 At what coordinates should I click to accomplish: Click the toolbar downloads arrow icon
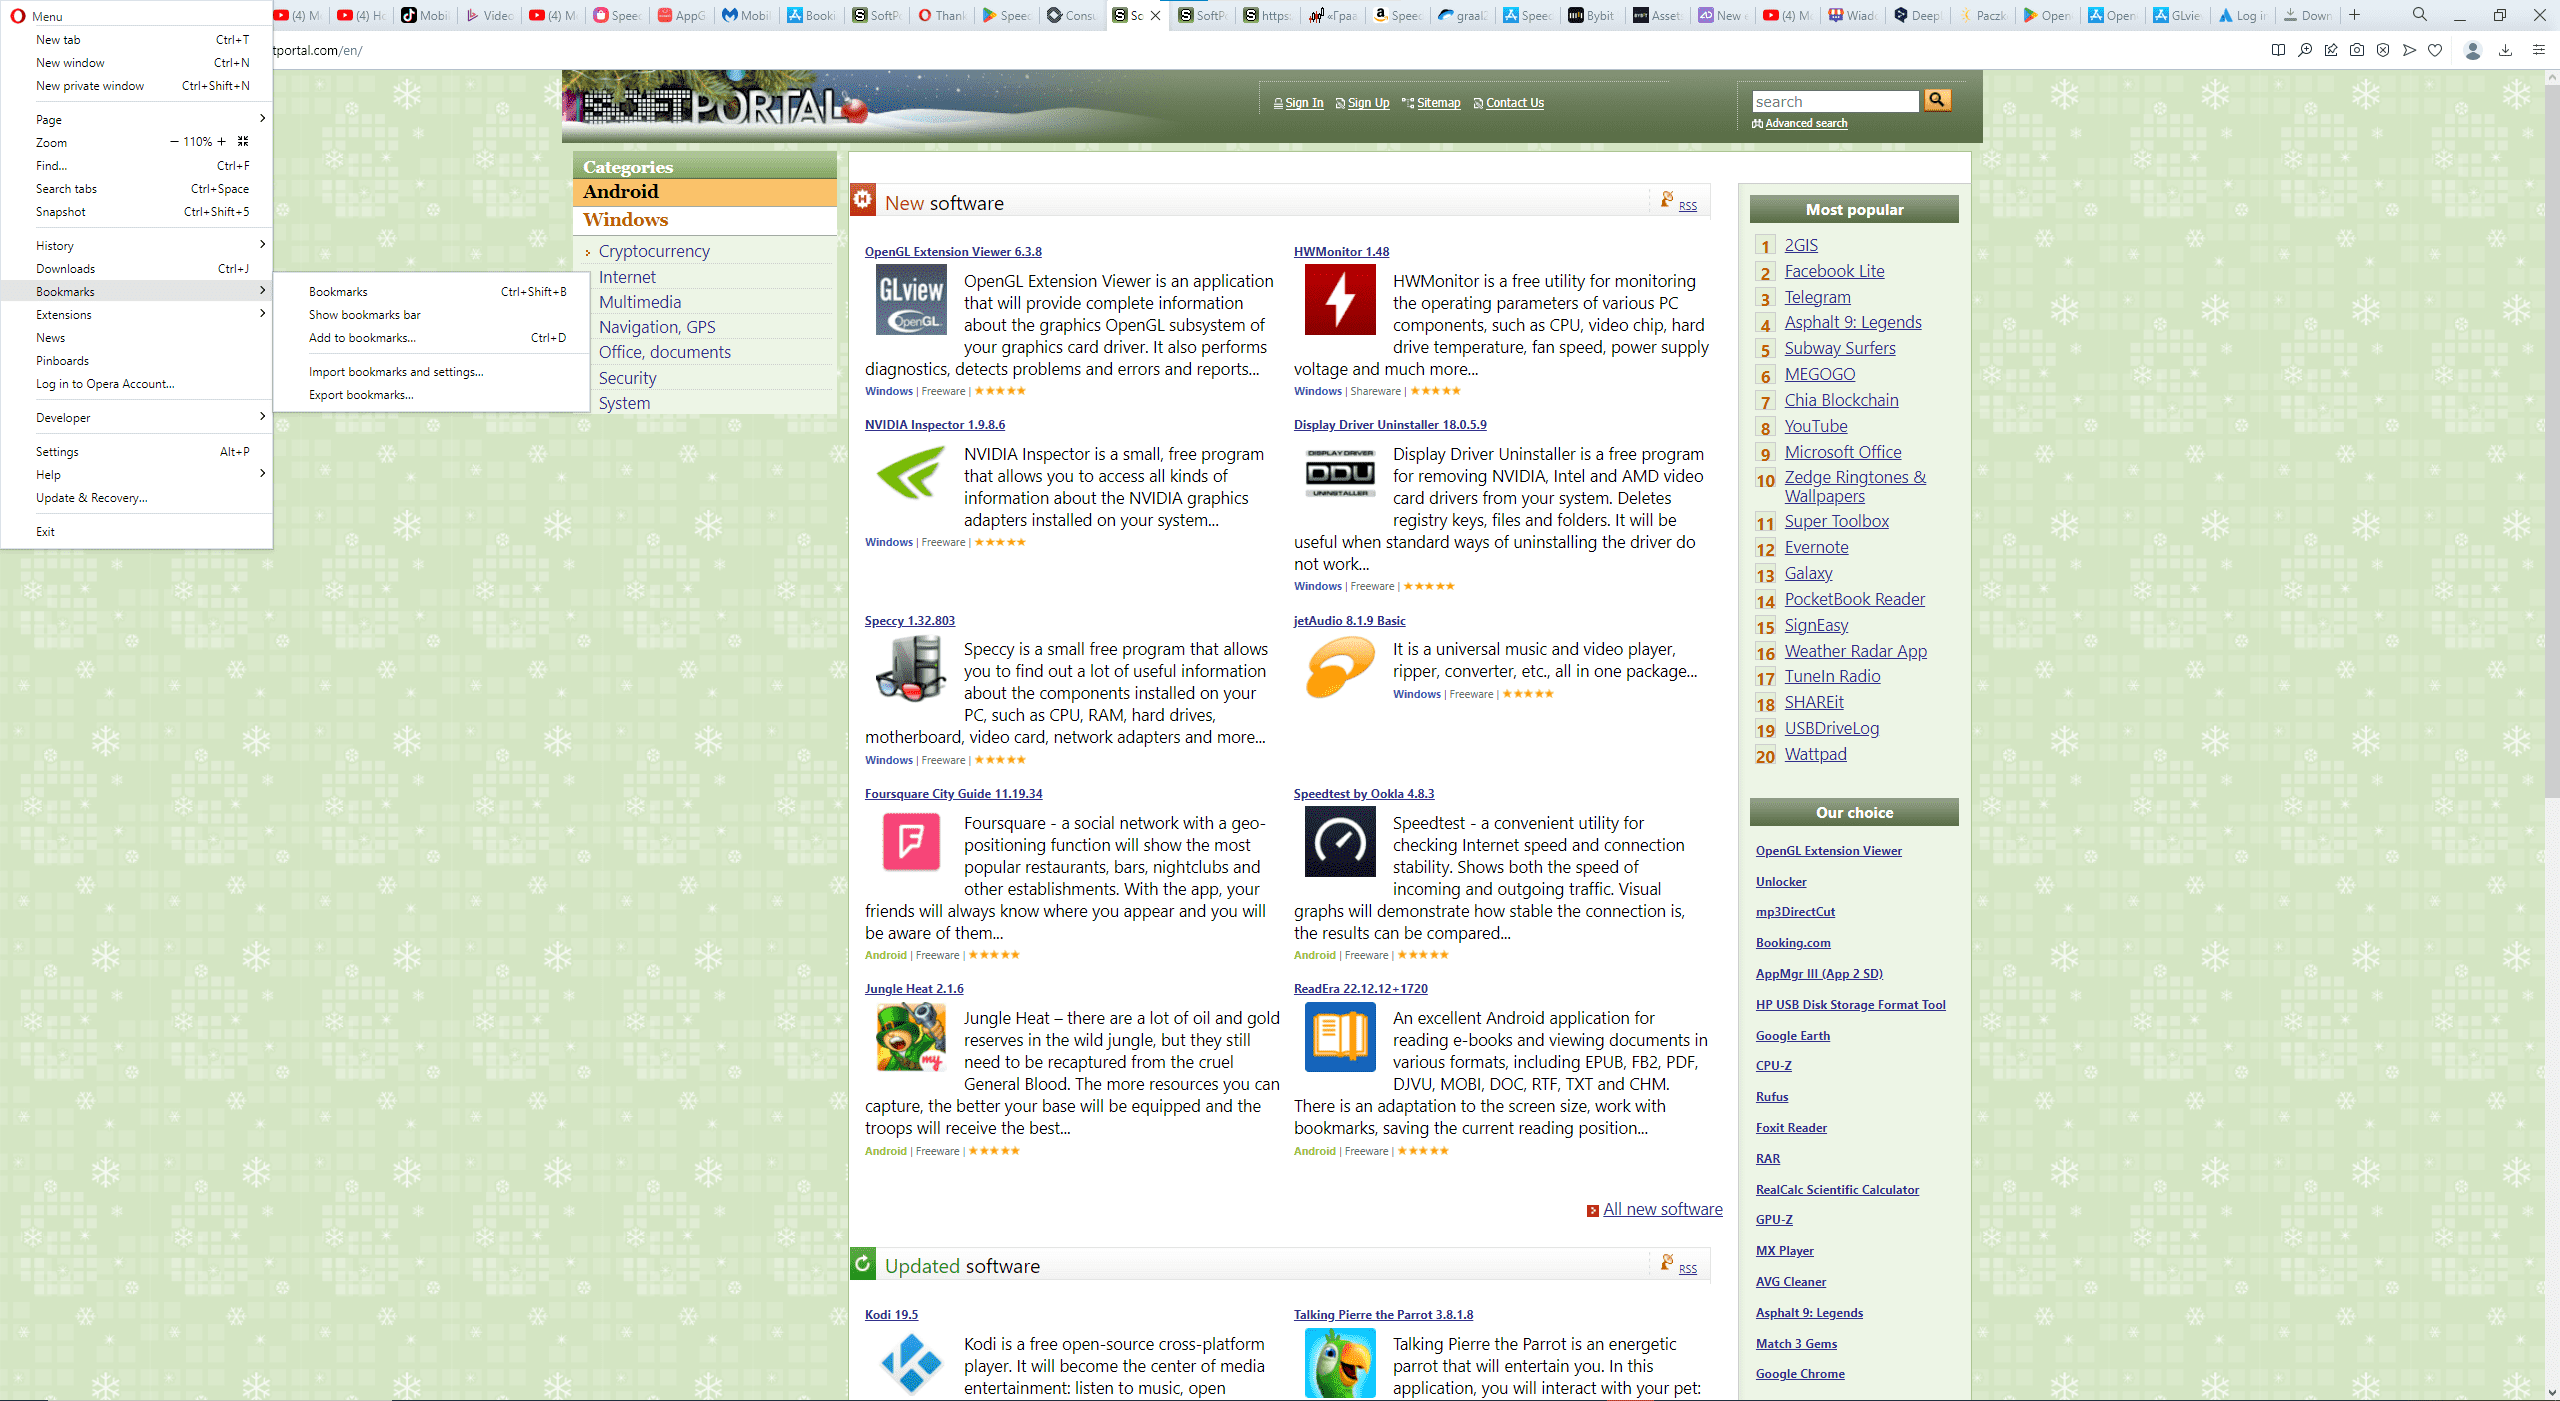pyautogui.click(x=2505, y=50)
